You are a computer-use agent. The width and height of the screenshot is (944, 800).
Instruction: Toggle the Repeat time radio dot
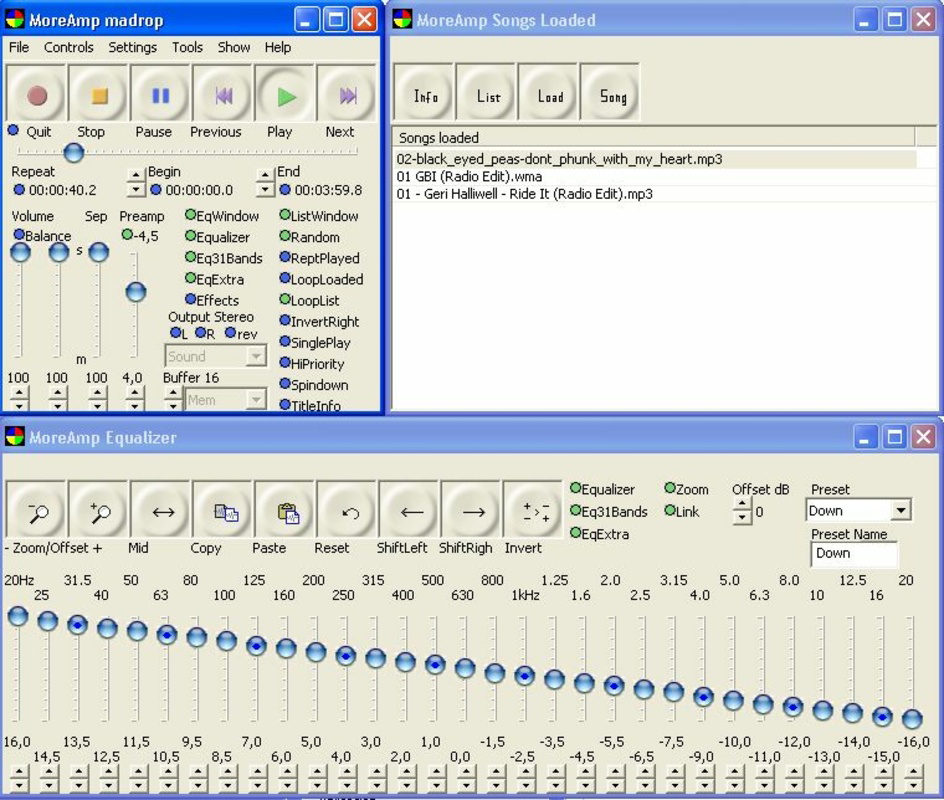point(19,190)
